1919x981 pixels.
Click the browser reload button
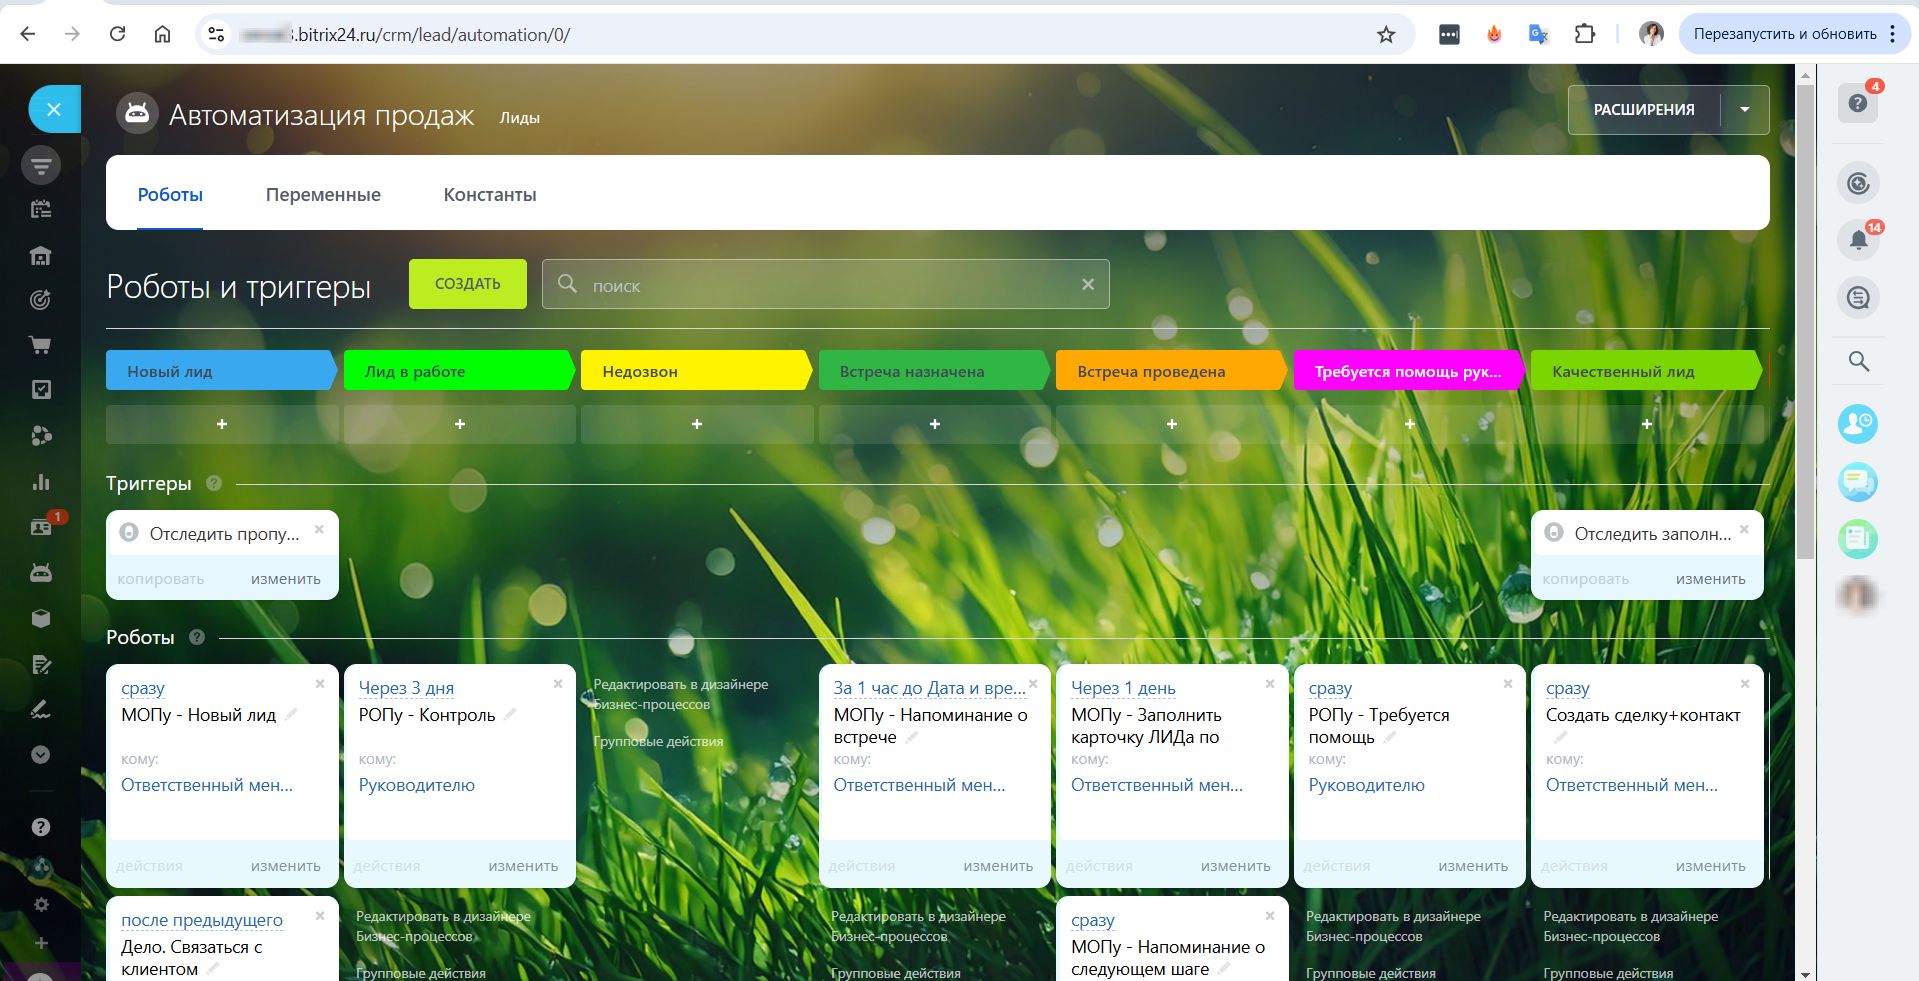118,34
